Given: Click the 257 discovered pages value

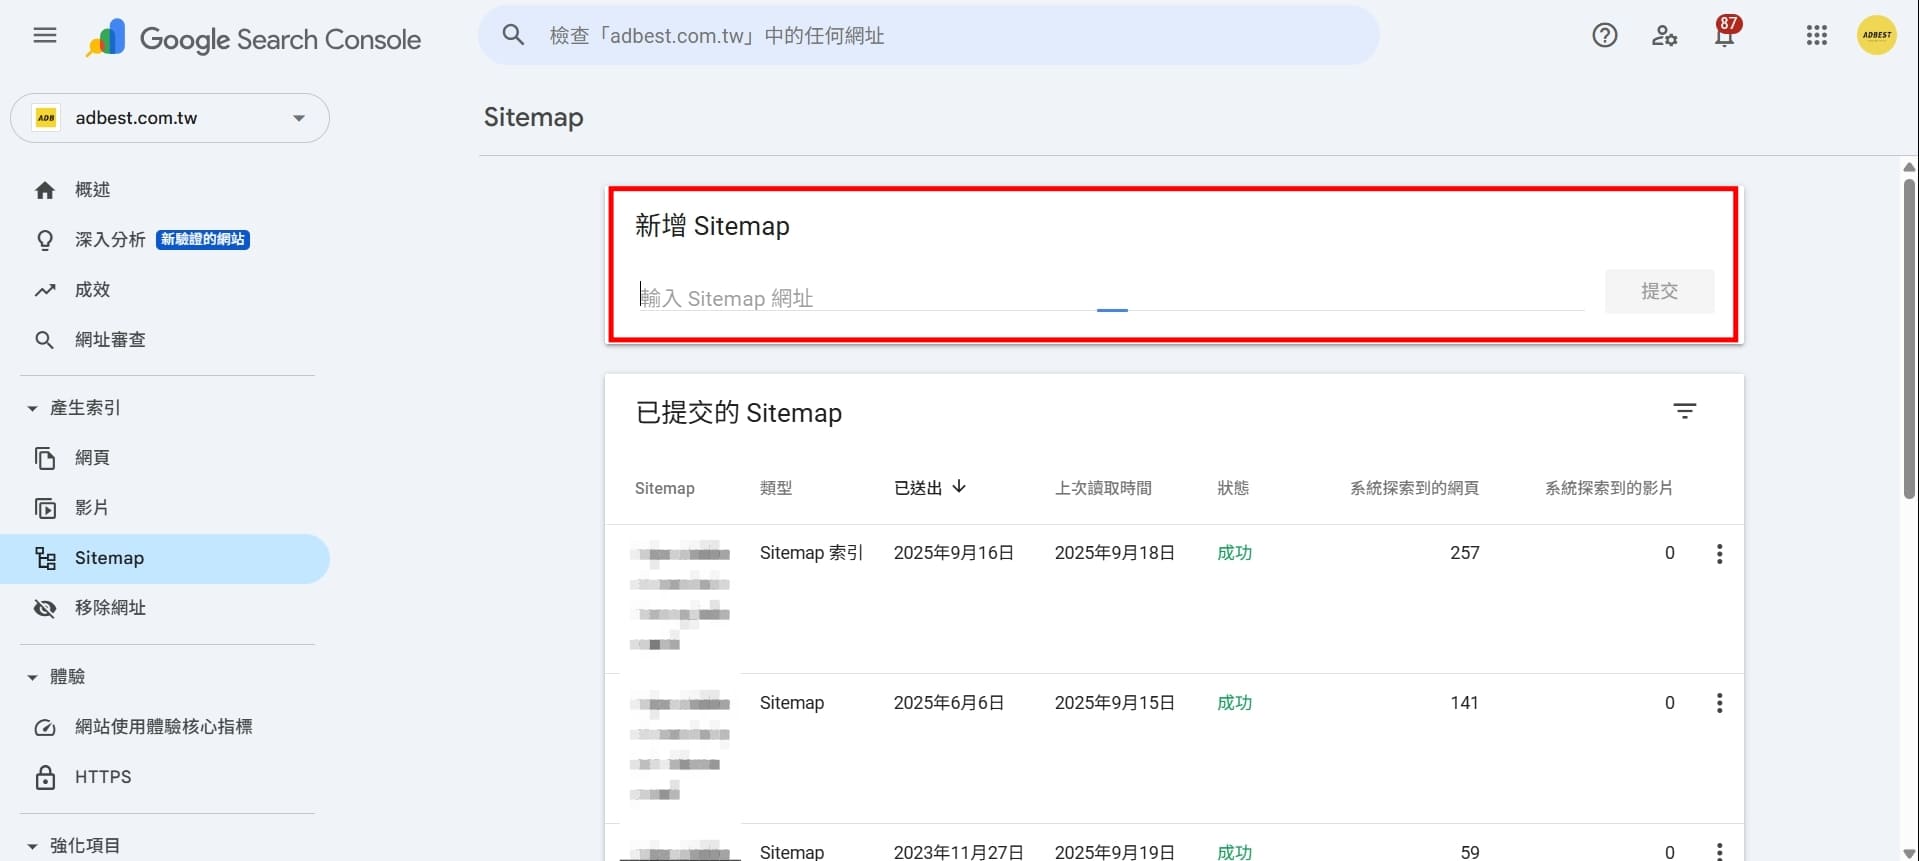Looking at the screenshot, I should (1465, 553).
